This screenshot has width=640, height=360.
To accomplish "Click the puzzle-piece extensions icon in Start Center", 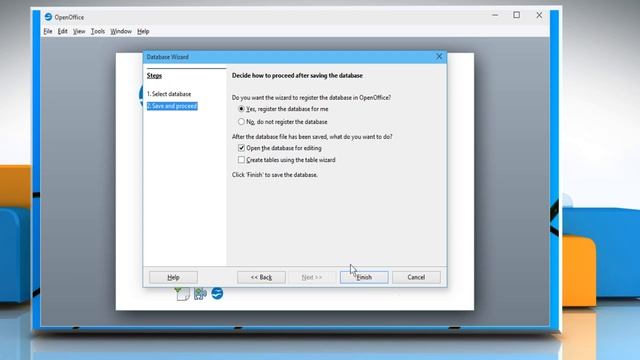I will pyautogui.click(x=200, y=293).
